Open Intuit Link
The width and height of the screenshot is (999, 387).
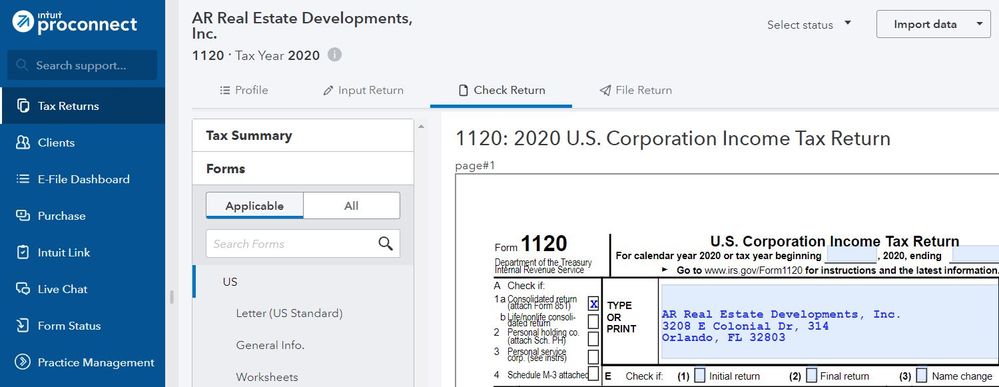pyautogui.click(x=82, y=252)
